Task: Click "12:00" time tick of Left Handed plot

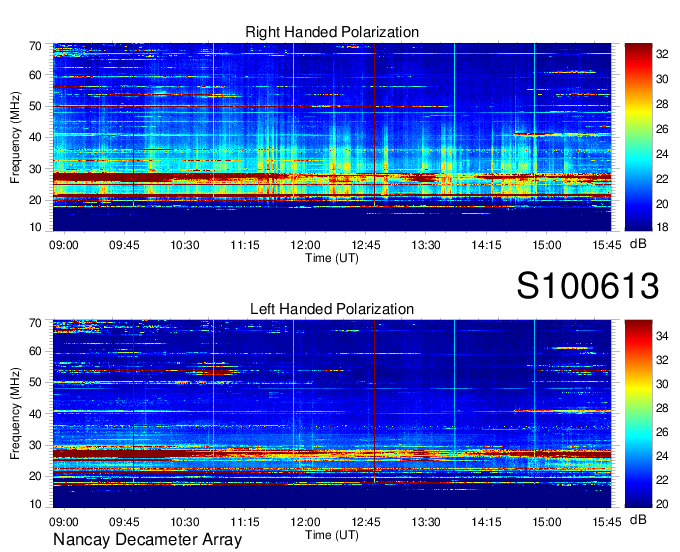Action: [x=305, y=522]
